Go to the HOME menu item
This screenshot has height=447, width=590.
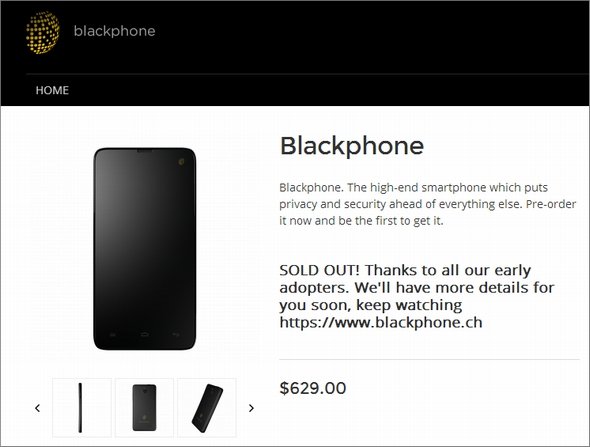52,90
